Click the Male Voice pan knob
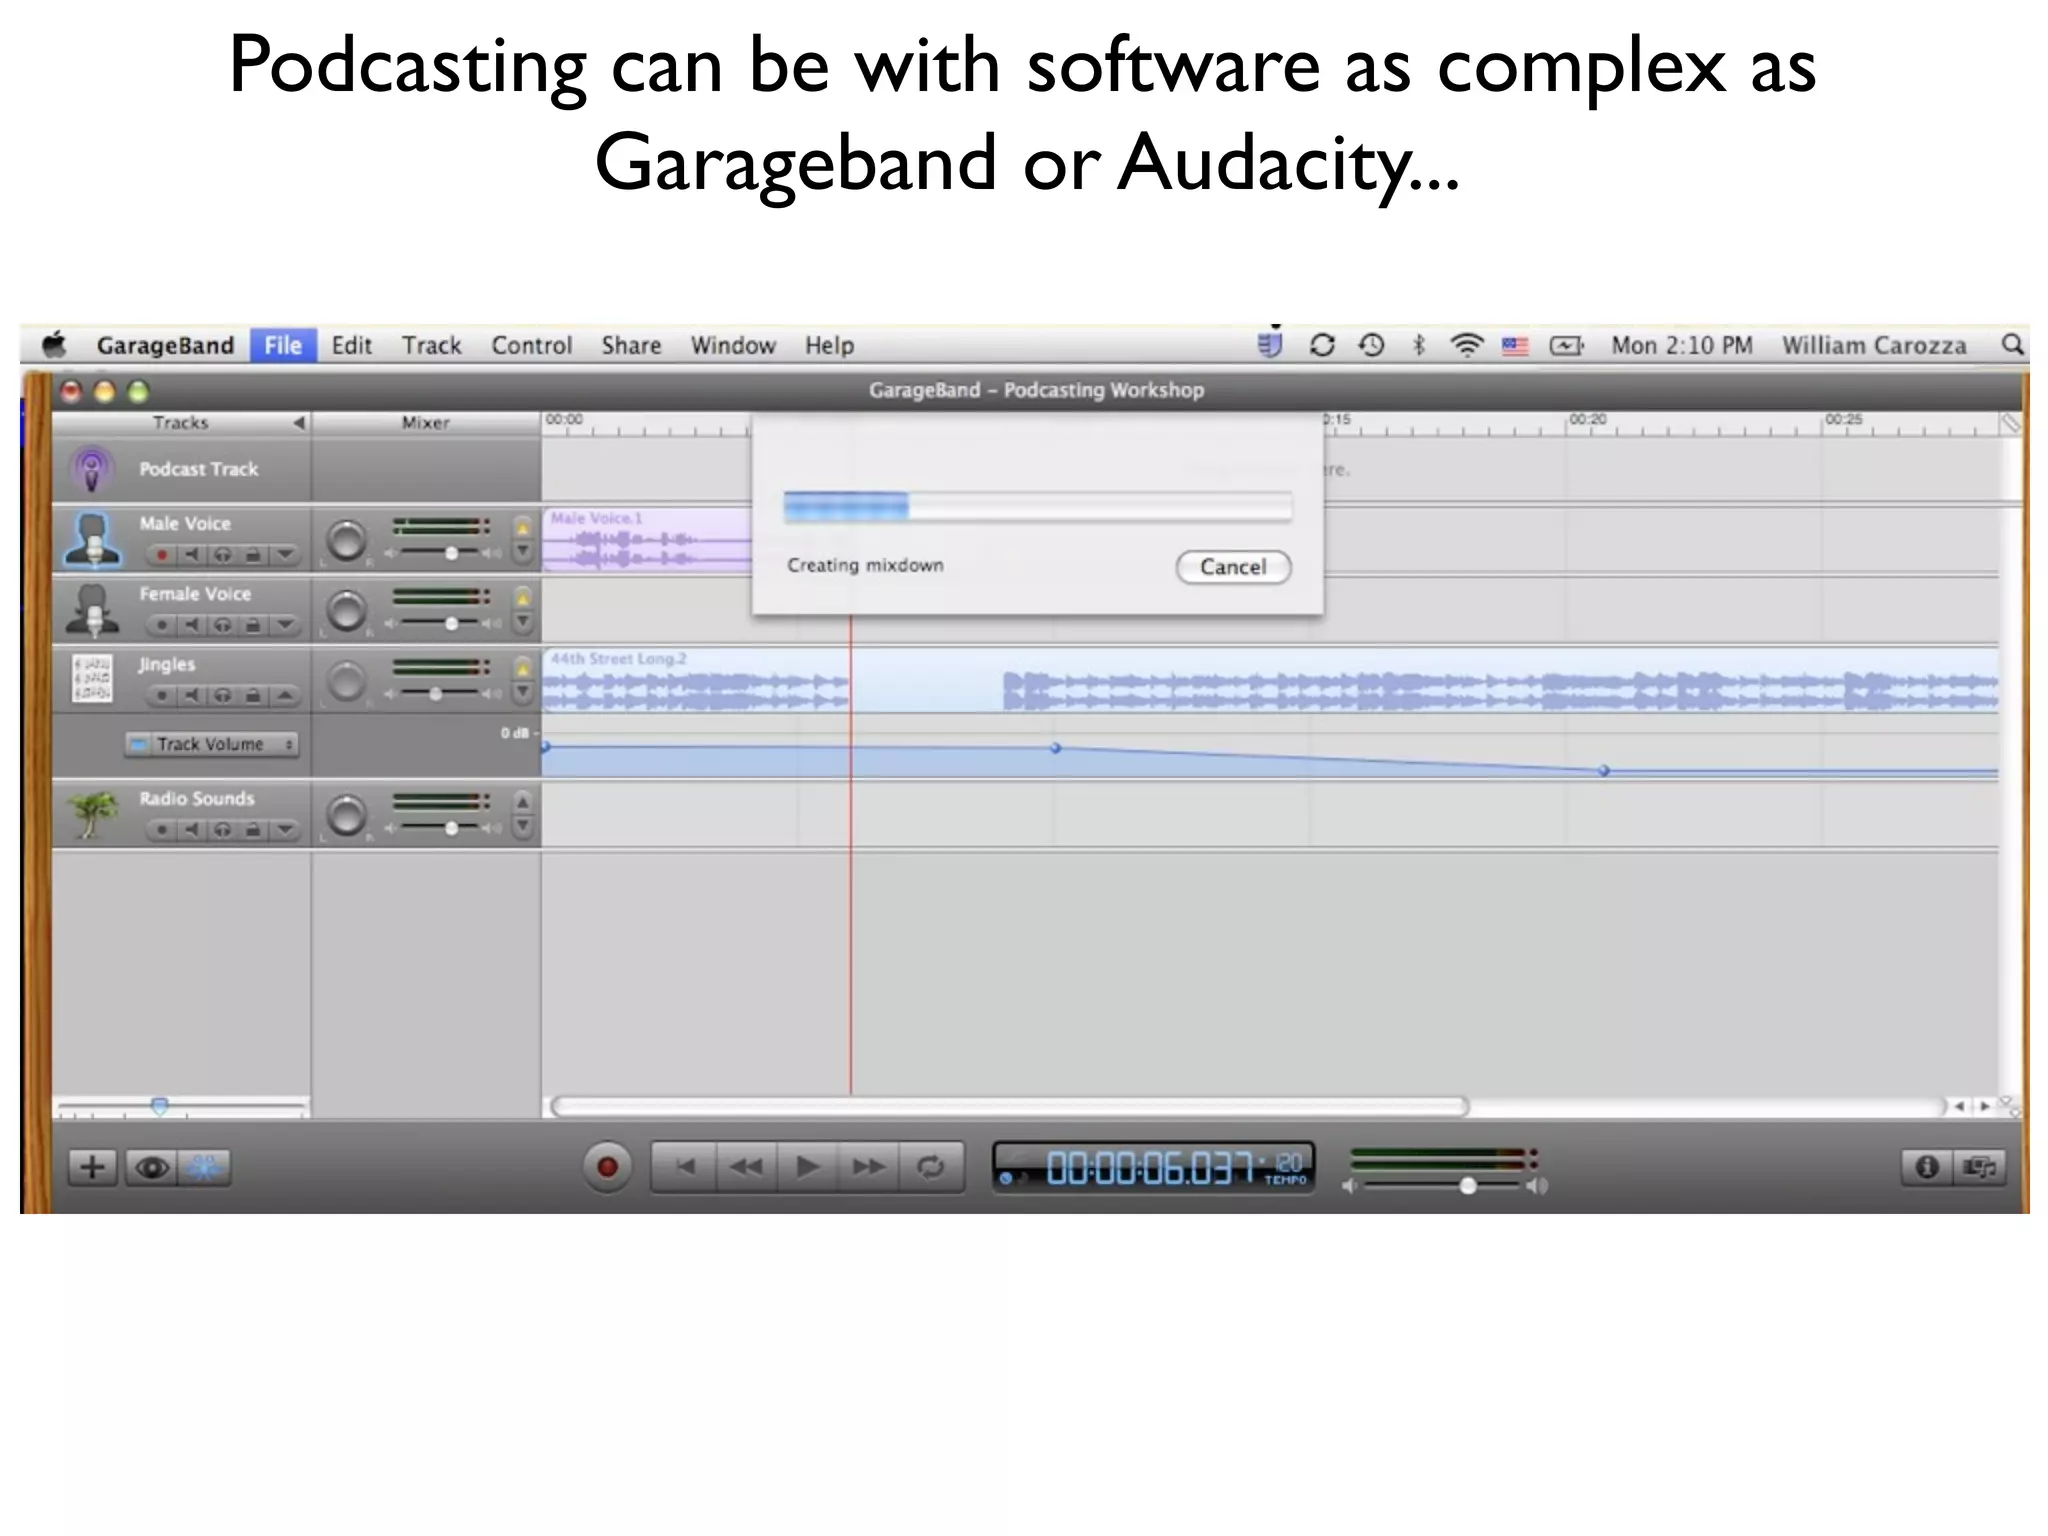 click(x=347, y=541)
